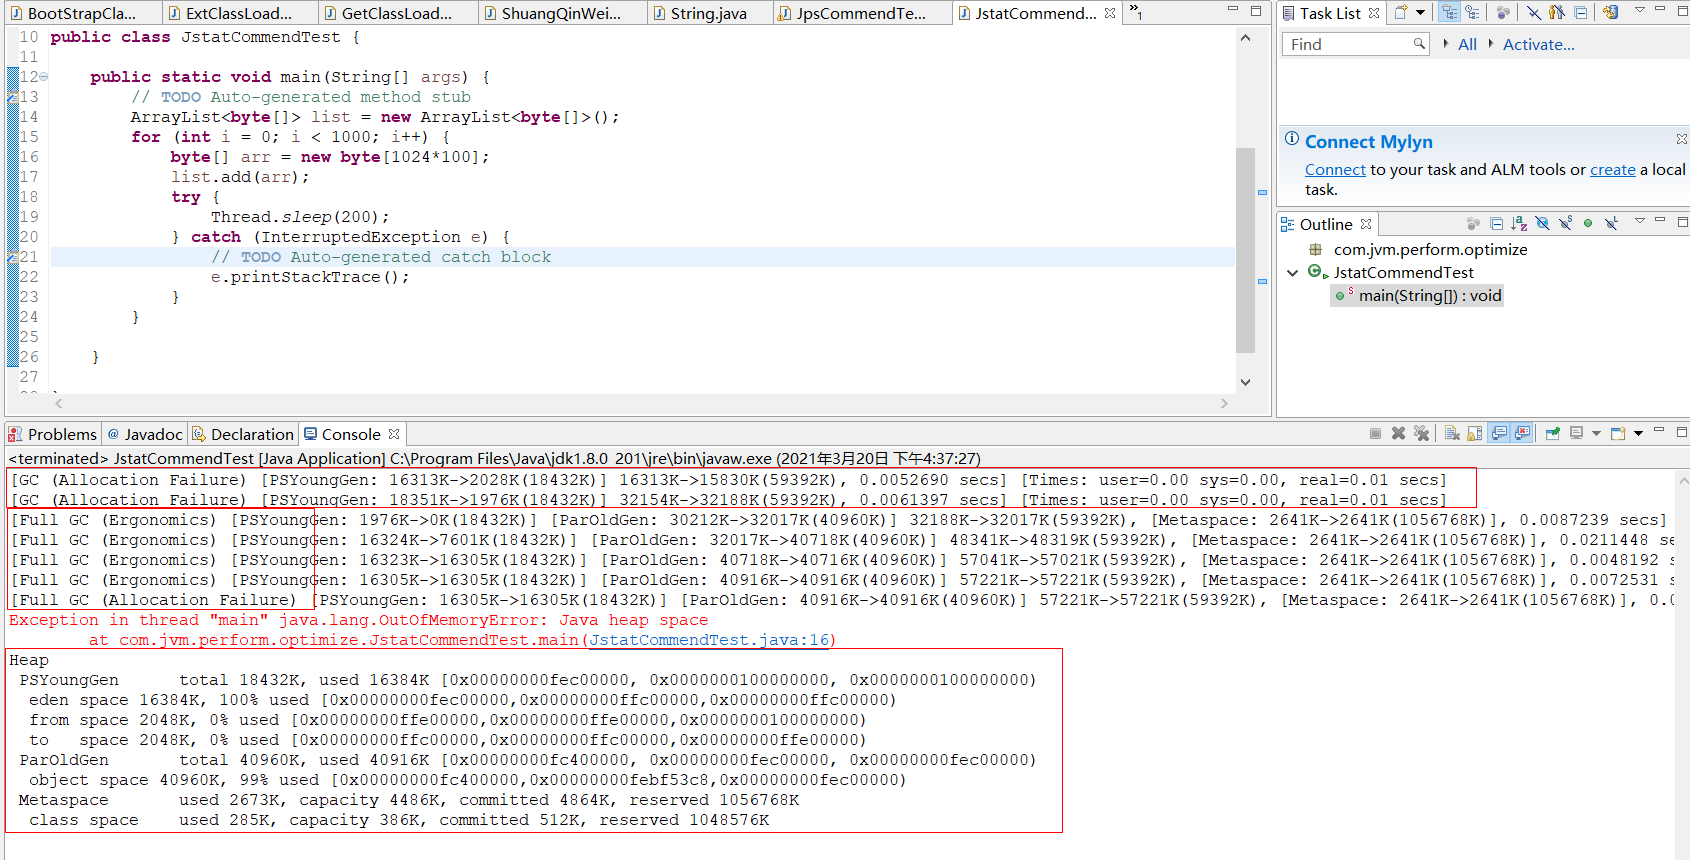Switch to the BootStrapCla... editor tab
The image size is (1690, 860).
(81, 13)
